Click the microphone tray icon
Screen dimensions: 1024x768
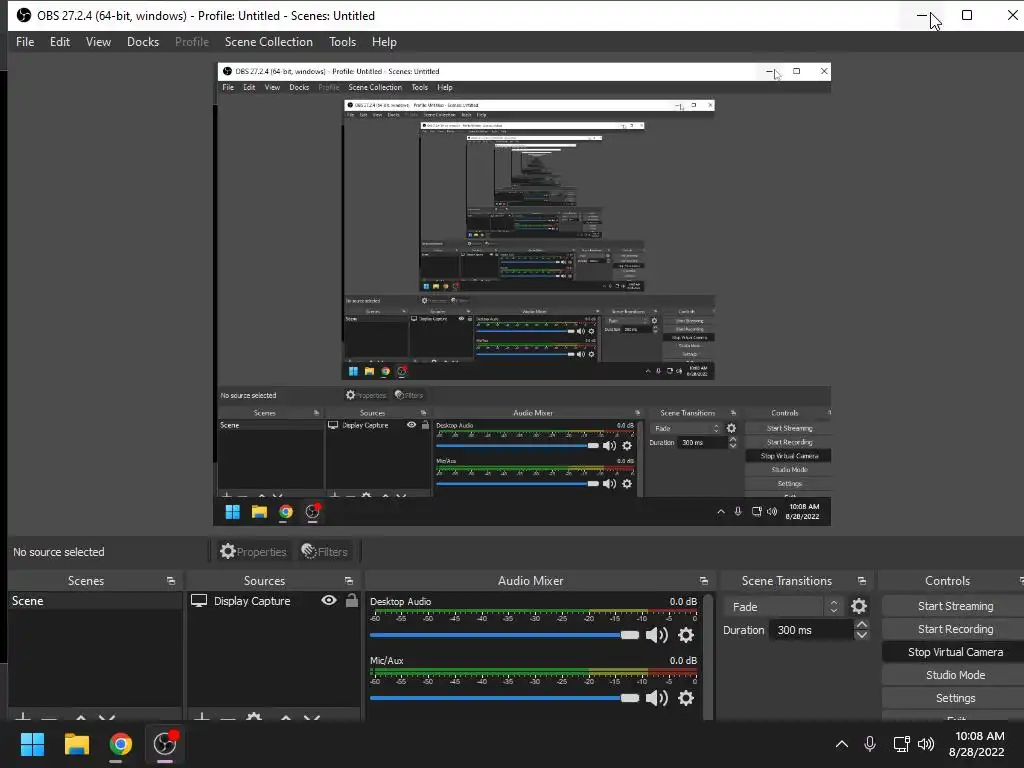[870, 744]
